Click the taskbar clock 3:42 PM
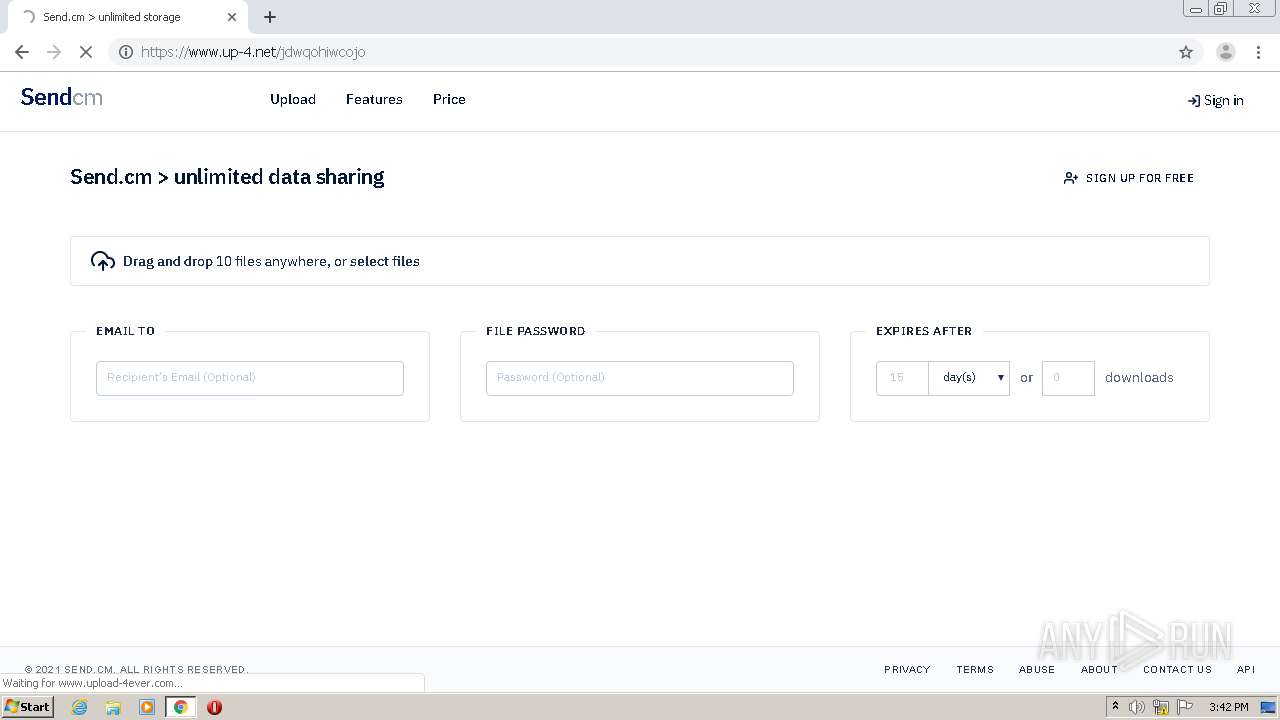This screenshot has width=1280, height=720. [1228, 707]
